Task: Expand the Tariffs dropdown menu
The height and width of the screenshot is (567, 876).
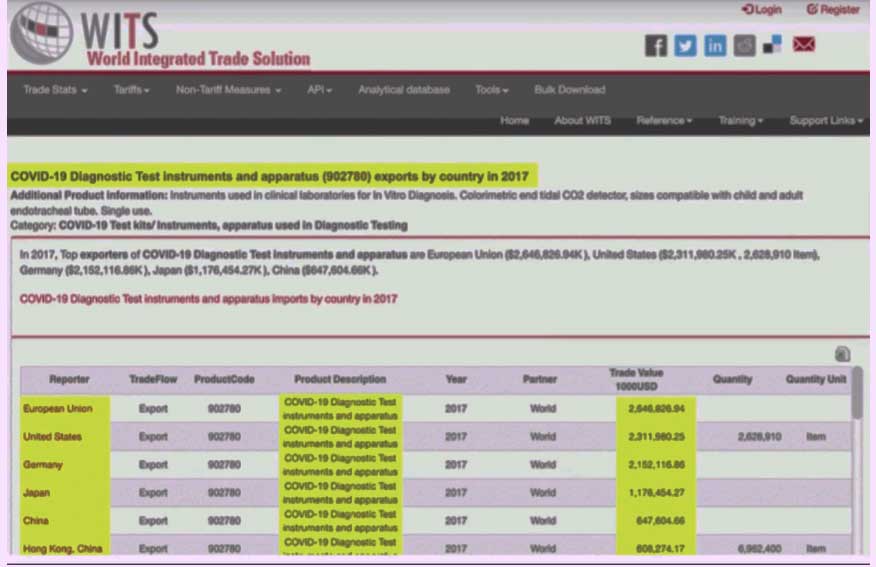Action: click(x=131, y=90)
